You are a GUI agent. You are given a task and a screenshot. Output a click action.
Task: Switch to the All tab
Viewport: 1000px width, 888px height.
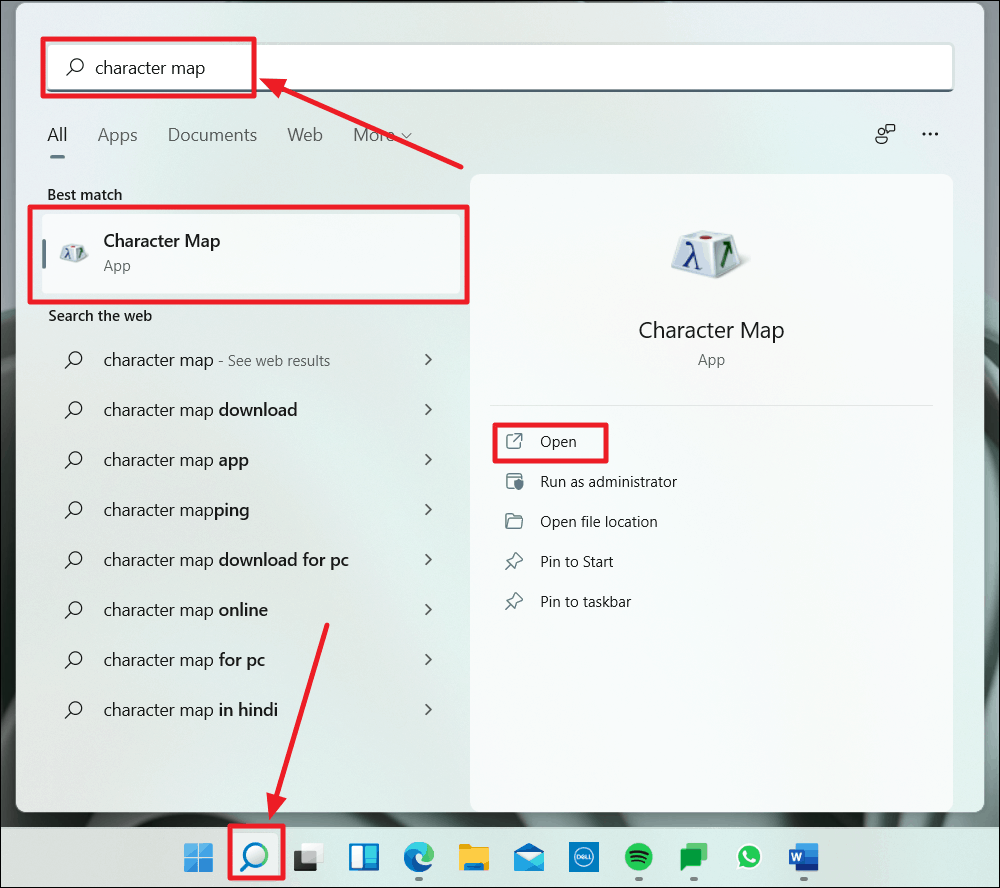57,135
